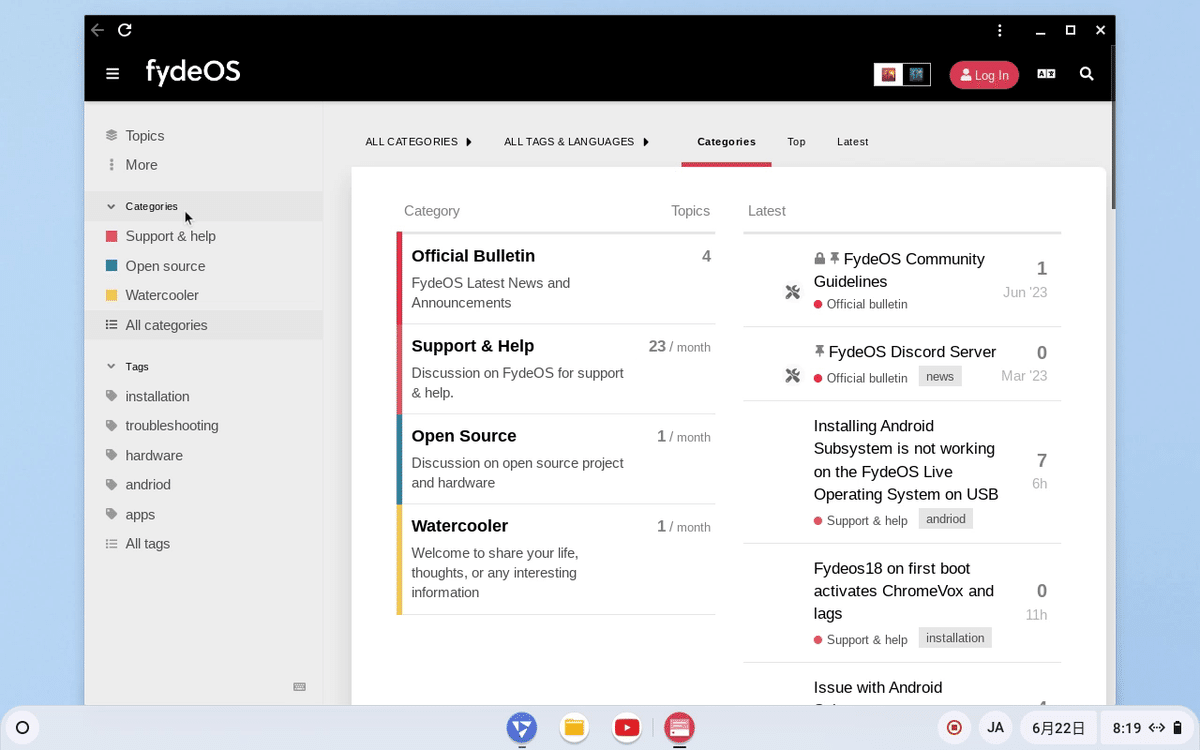The image size is (1200, 750).
Task: Switch to the Latest tab
Action: tap(852, 141)
